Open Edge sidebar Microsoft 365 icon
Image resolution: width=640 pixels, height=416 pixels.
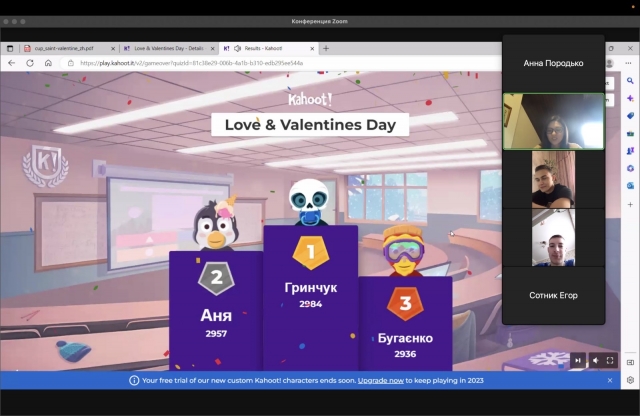pyautogui.click(x=630, y=168)
